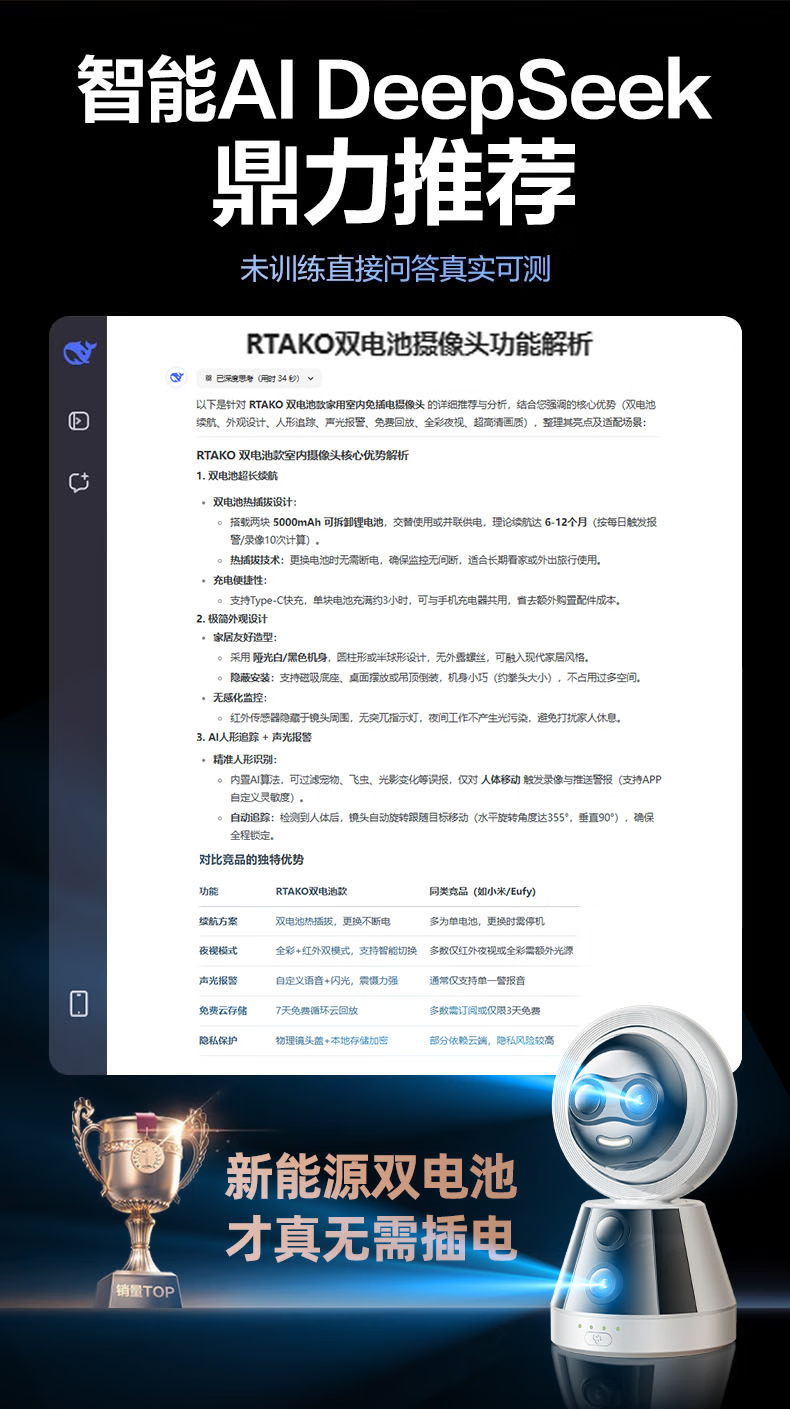This screenshot has width=790, height=1409.
Task: Click the table header RTAKO双电池款
Action: pos(311,890)
